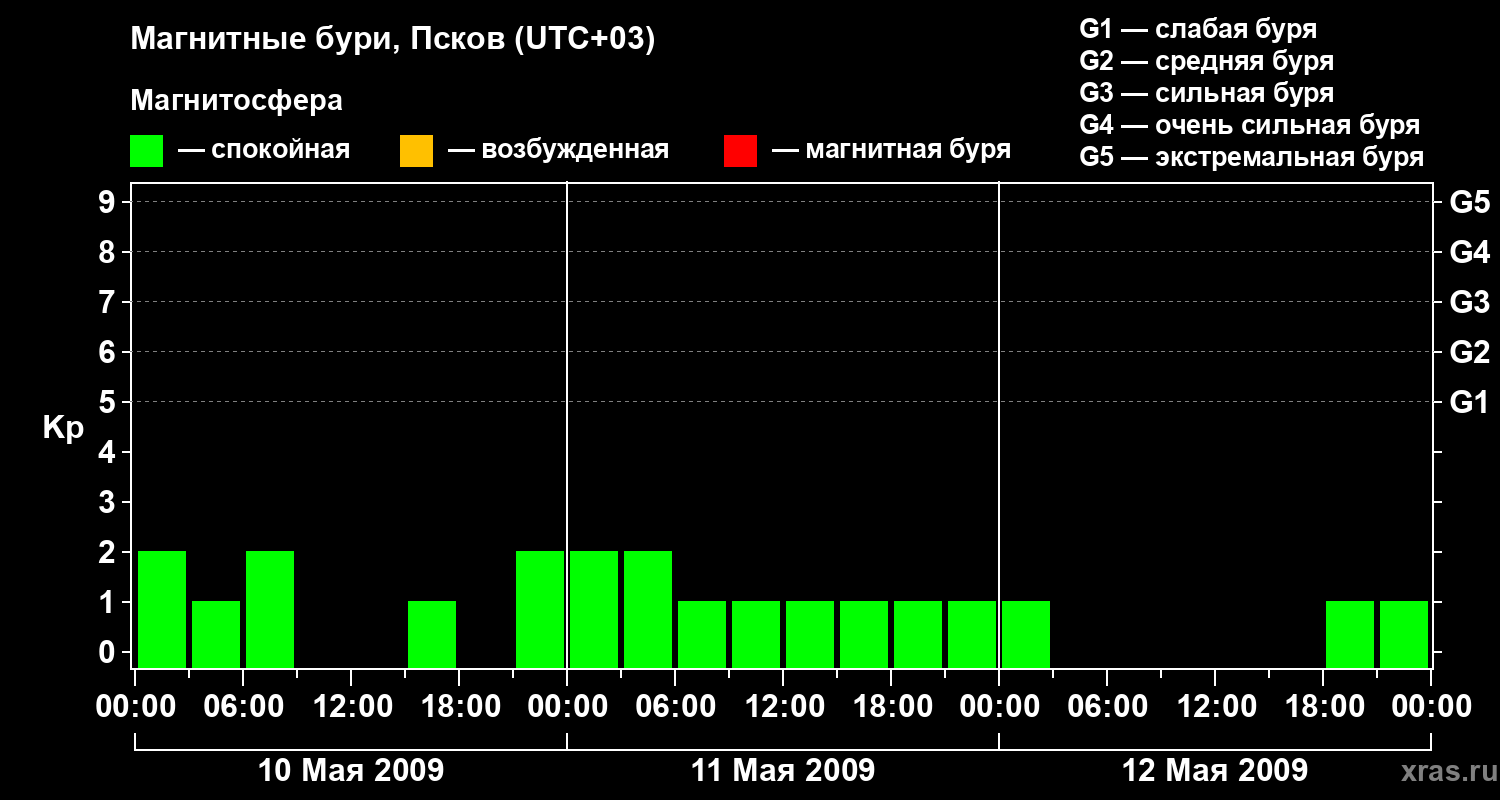This screenshot has width=1500, height=800.
Task: Click the 03:00–06:00 bar on 11 Мая
Action: point(648,609)
